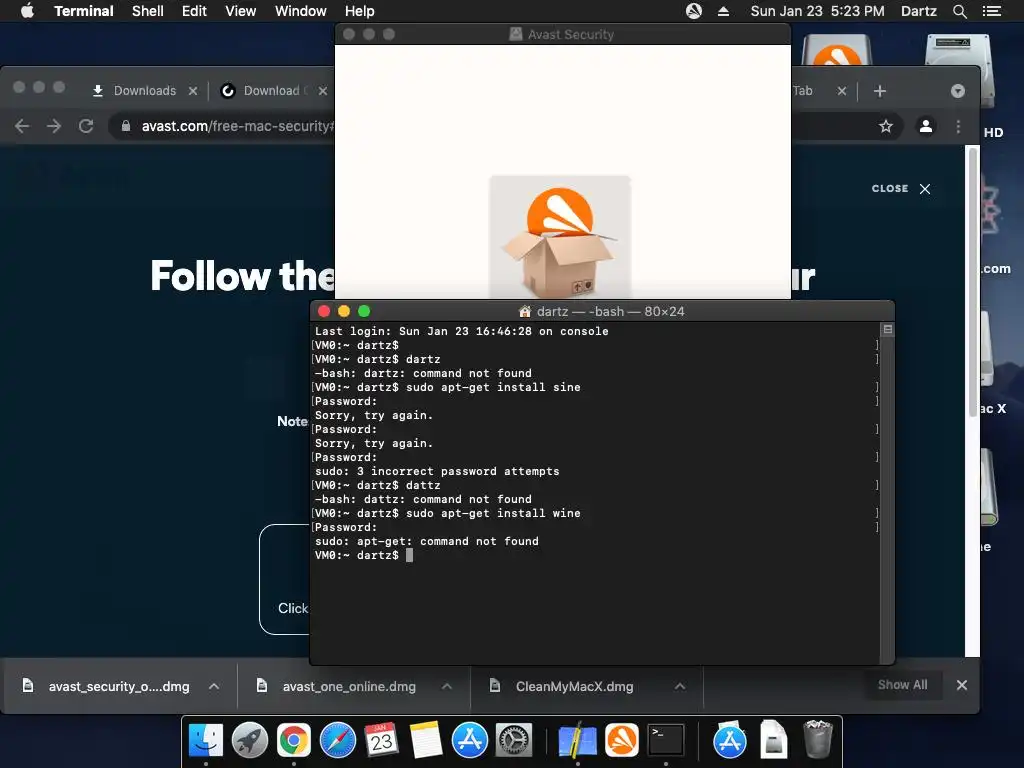Switch to the Download tab with Avast logo
The width and height of the screenshot is (1024, 768).
[x=271, y=91]
